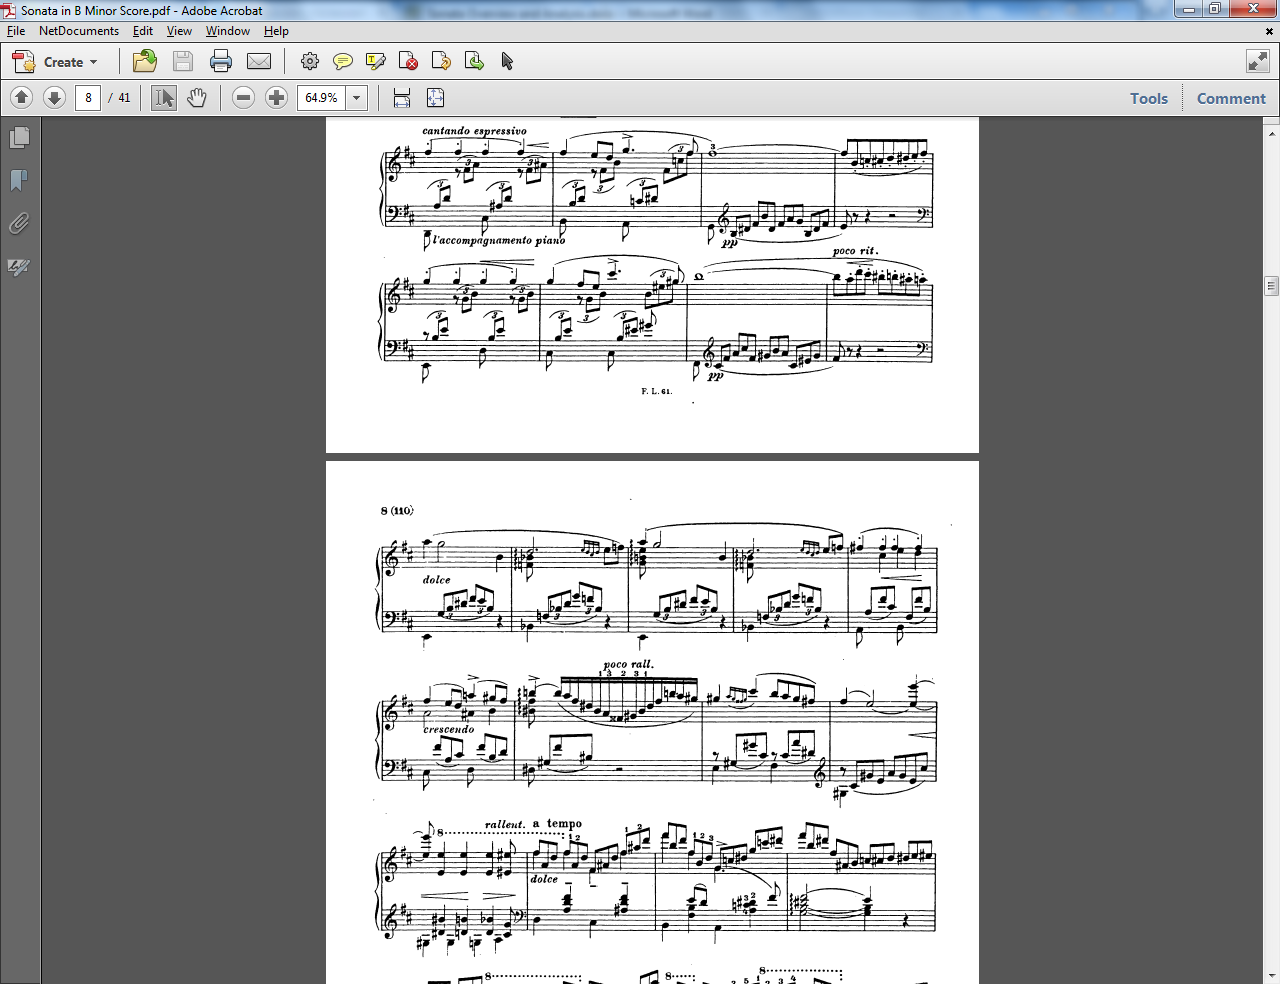1280x984 pixels.
Task: Zoom out with the minus button
Action: 243,98
